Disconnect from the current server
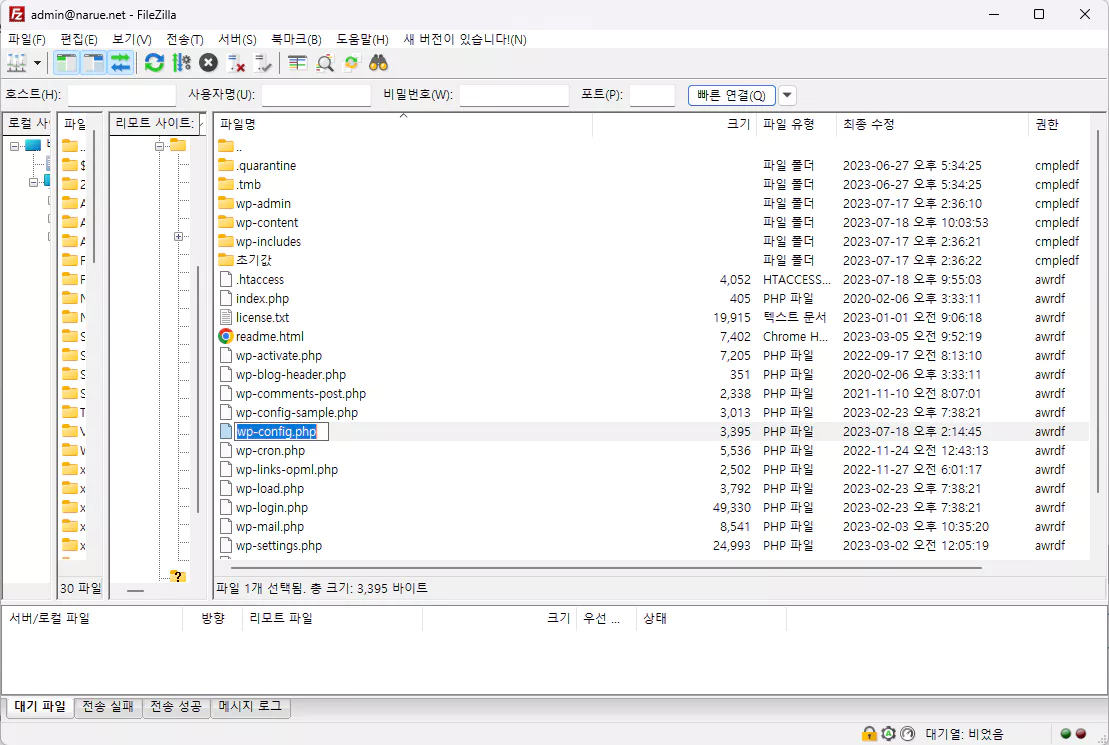The image size is (1109, 745). (x=236, y=63)
